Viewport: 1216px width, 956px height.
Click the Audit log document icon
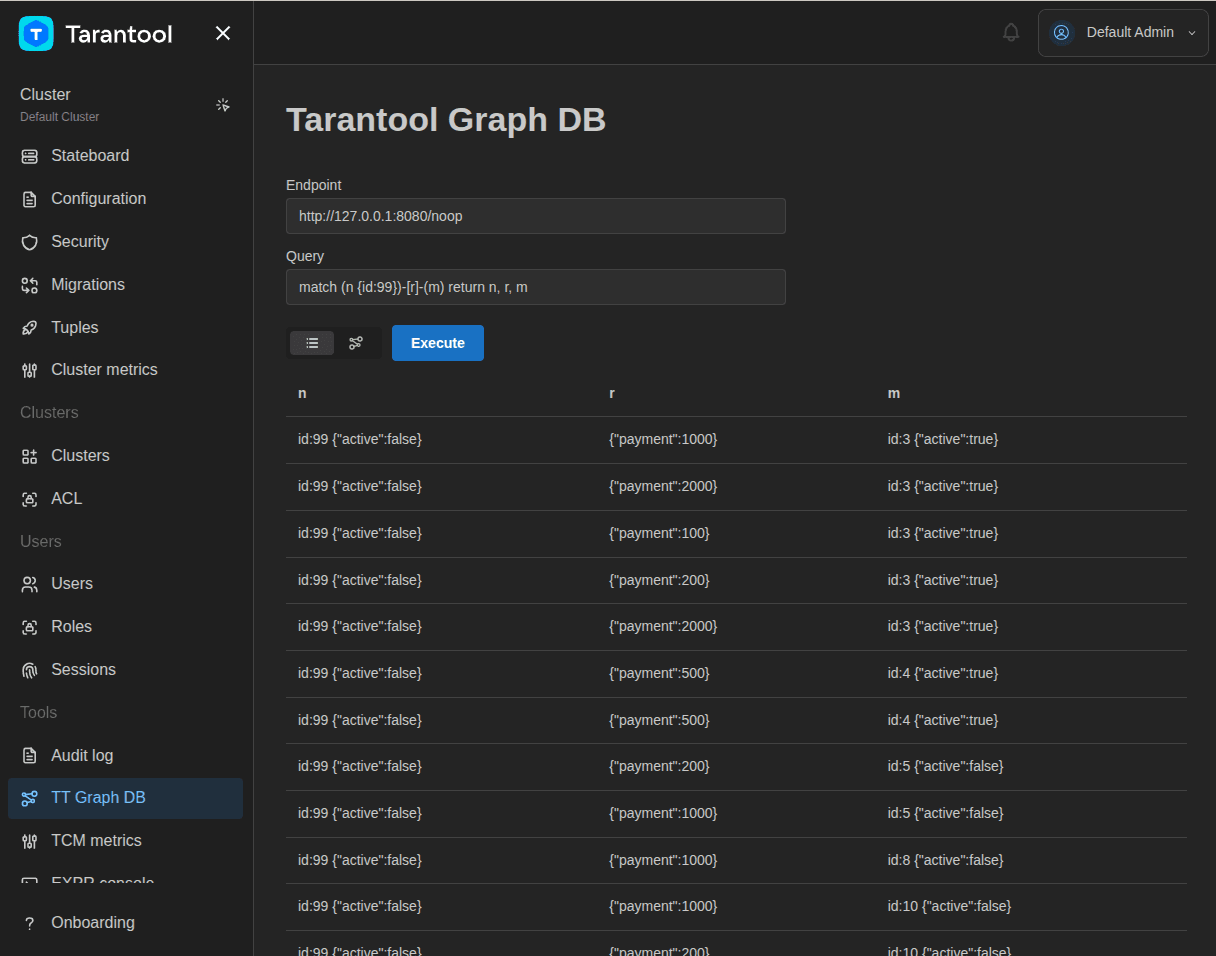click(30, 756)
